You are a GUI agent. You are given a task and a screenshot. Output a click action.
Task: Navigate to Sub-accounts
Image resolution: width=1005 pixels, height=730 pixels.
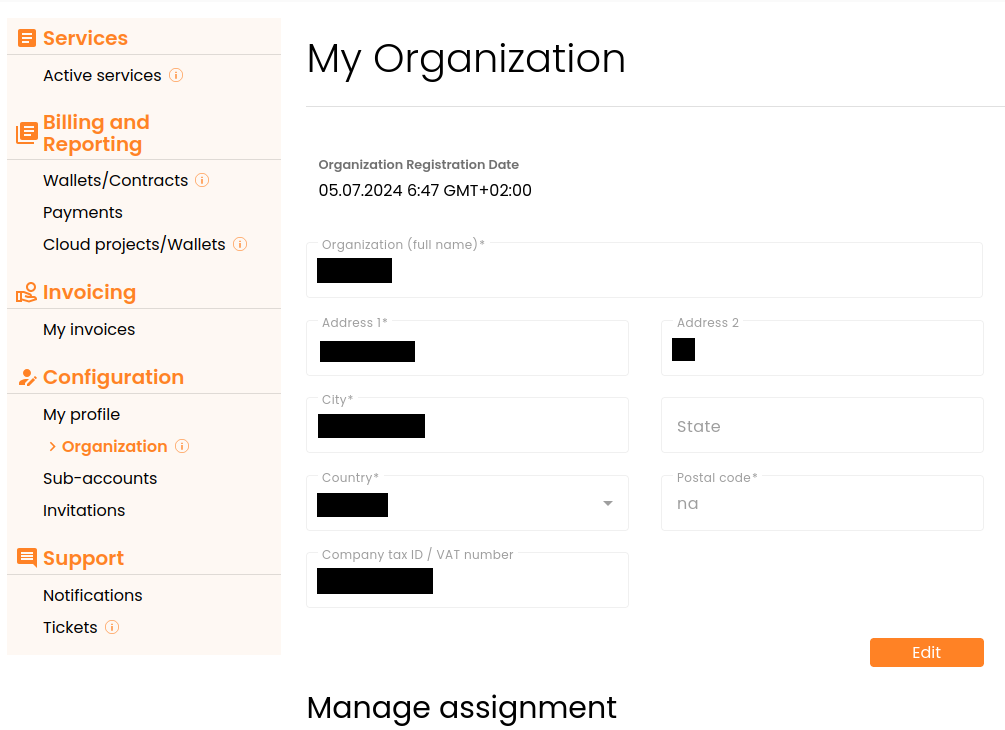tap(100, 478)
